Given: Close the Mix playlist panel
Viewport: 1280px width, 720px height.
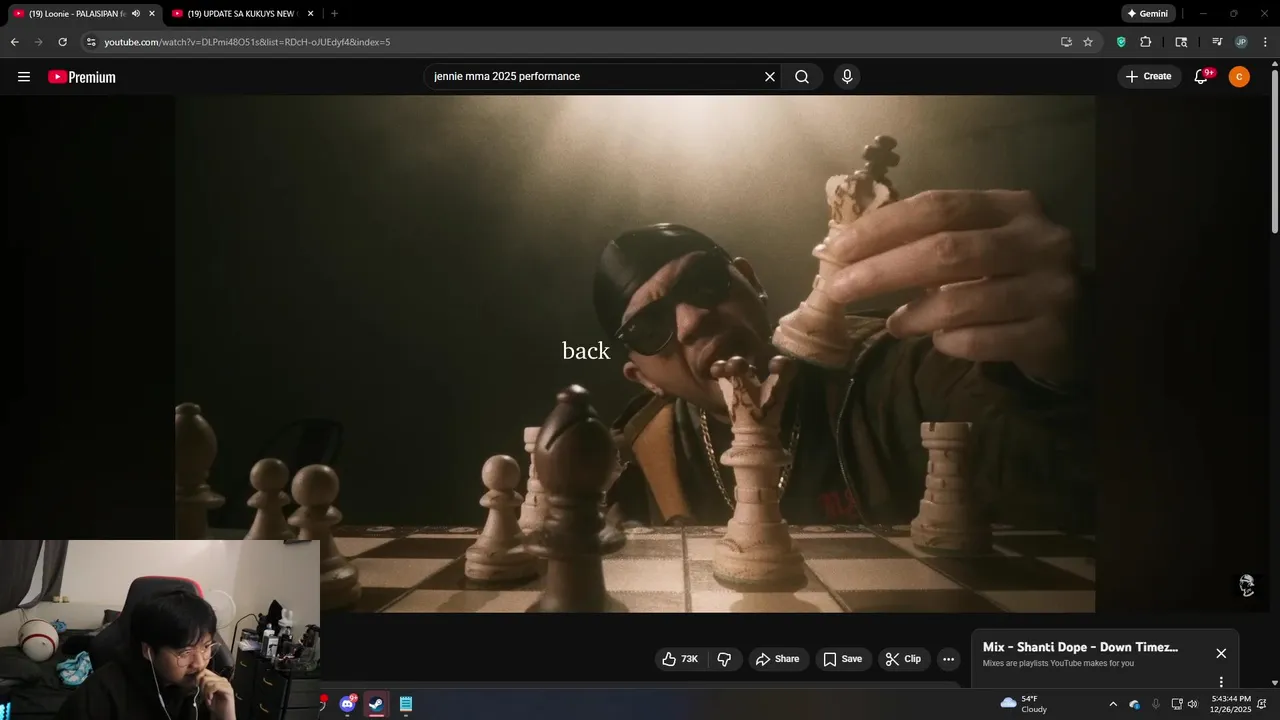Looking at the screenshot, I should 1221,653.
